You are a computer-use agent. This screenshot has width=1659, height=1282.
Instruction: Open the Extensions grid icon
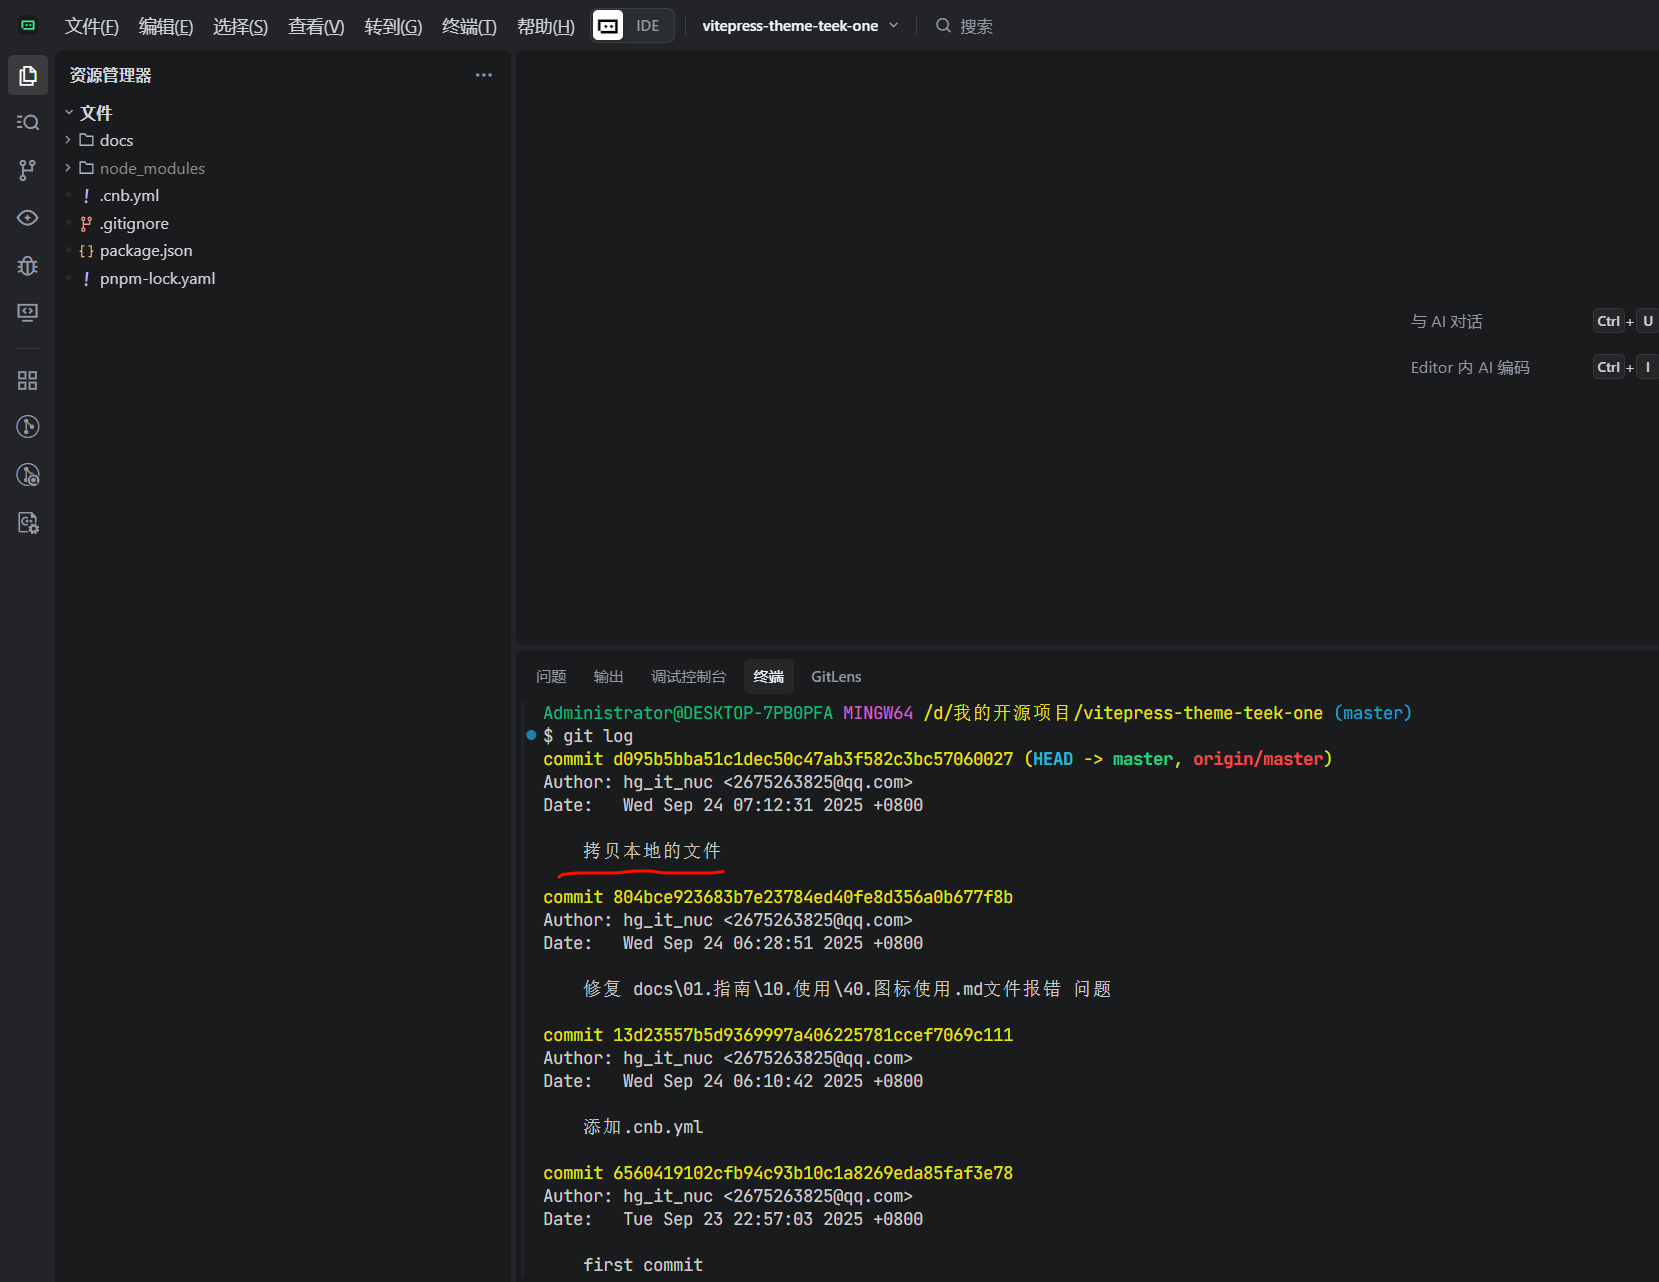[28, 381]
